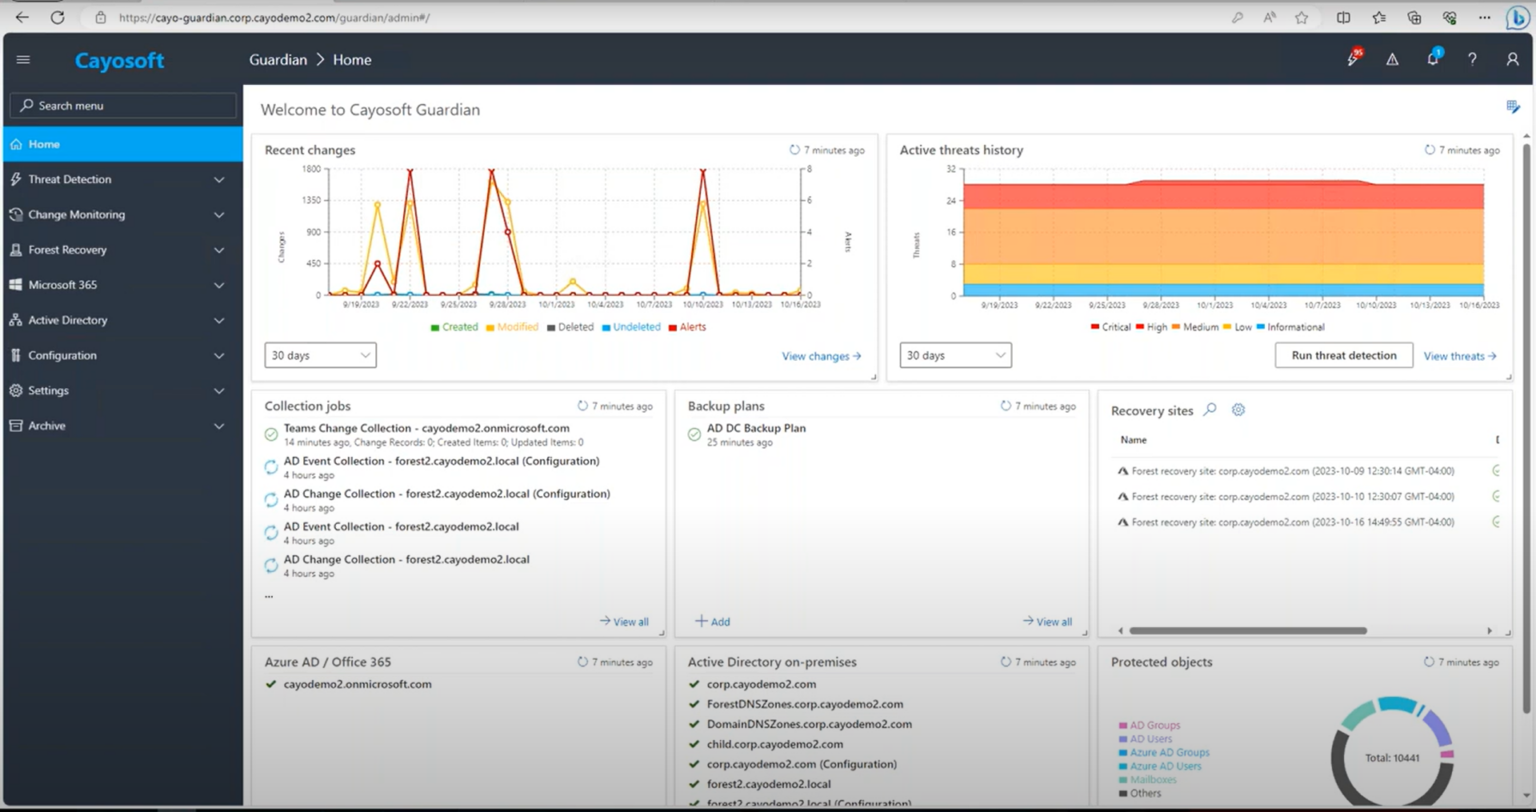Open notifications bell in the top bar
Viewport: 1536px width, 812px height.
click(x=1432, y=59)
